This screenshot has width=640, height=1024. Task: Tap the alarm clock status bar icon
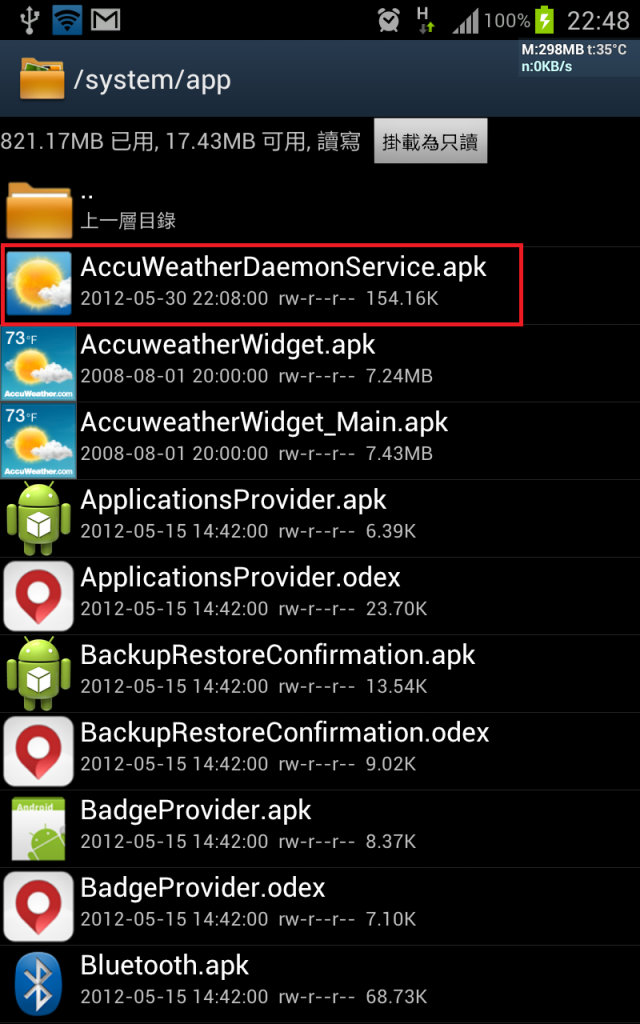point(389,20)
